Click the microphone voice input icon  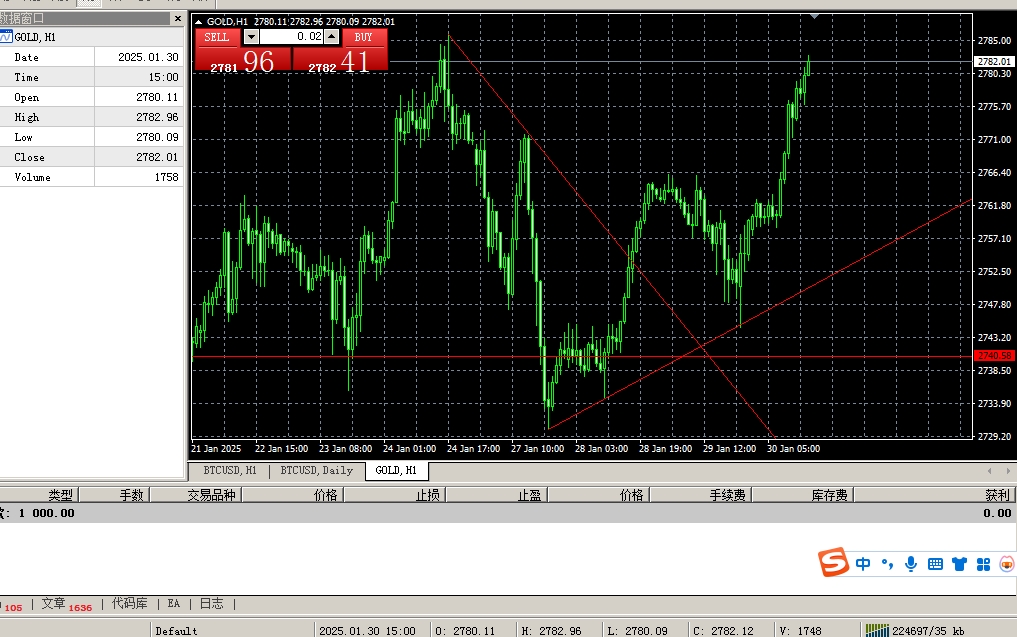(x=911, y=564)
